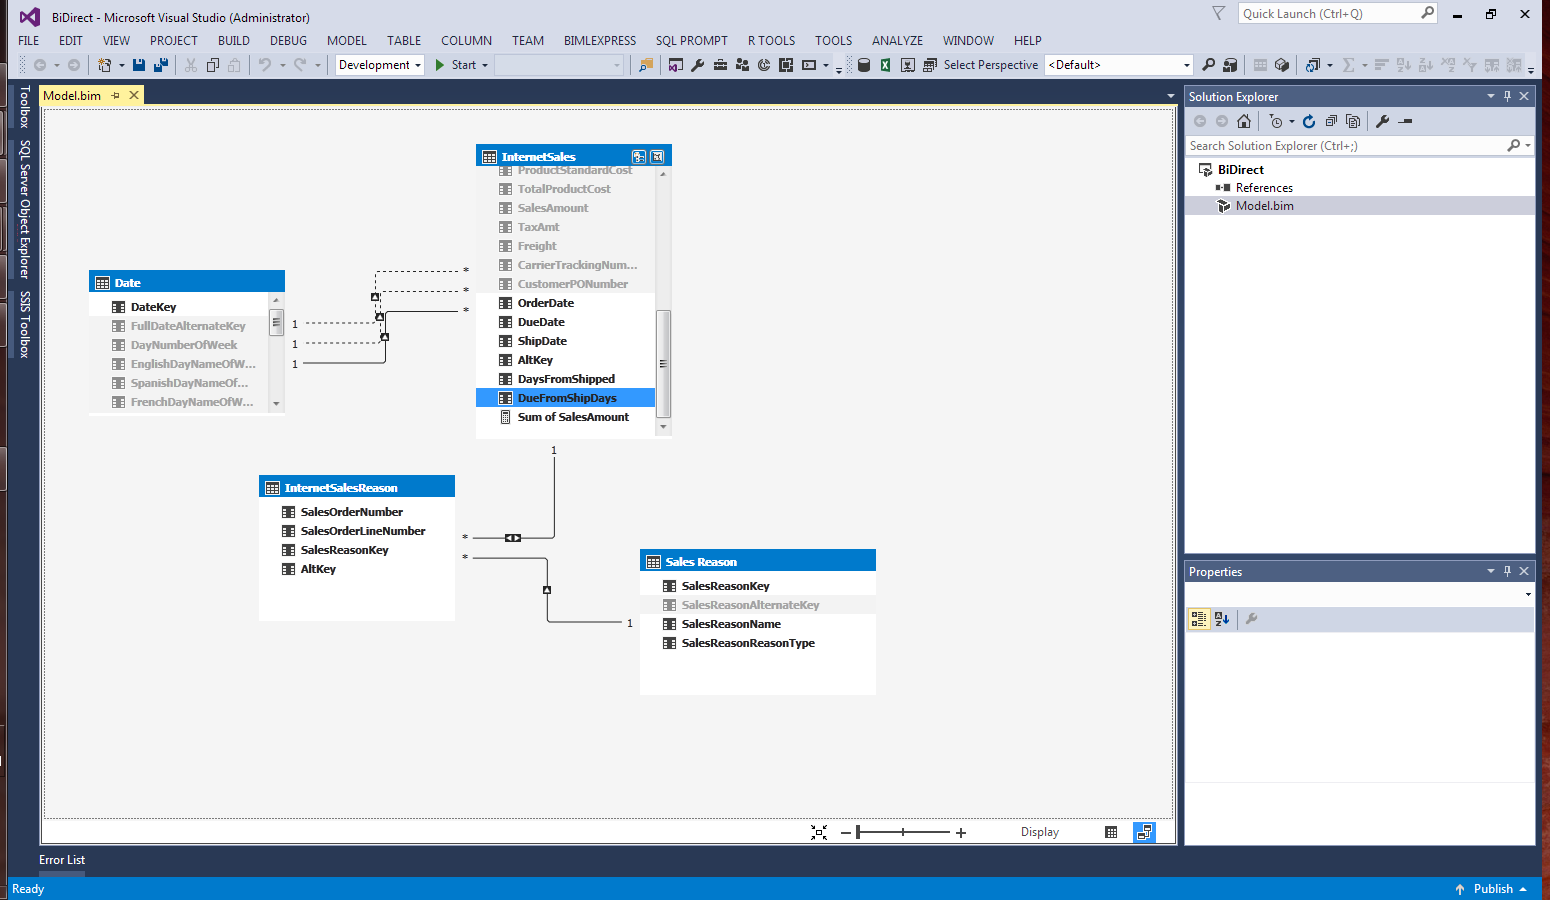Click the diagram zoom slider handle
Viewport: 1550px width, 900px height.
(x=858, y=832)
